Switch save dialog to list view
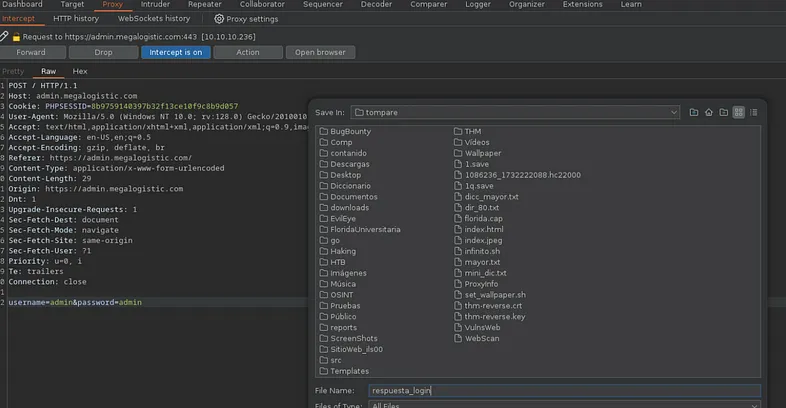The width and height of the screenshot is (786, 408). point(738,112)
